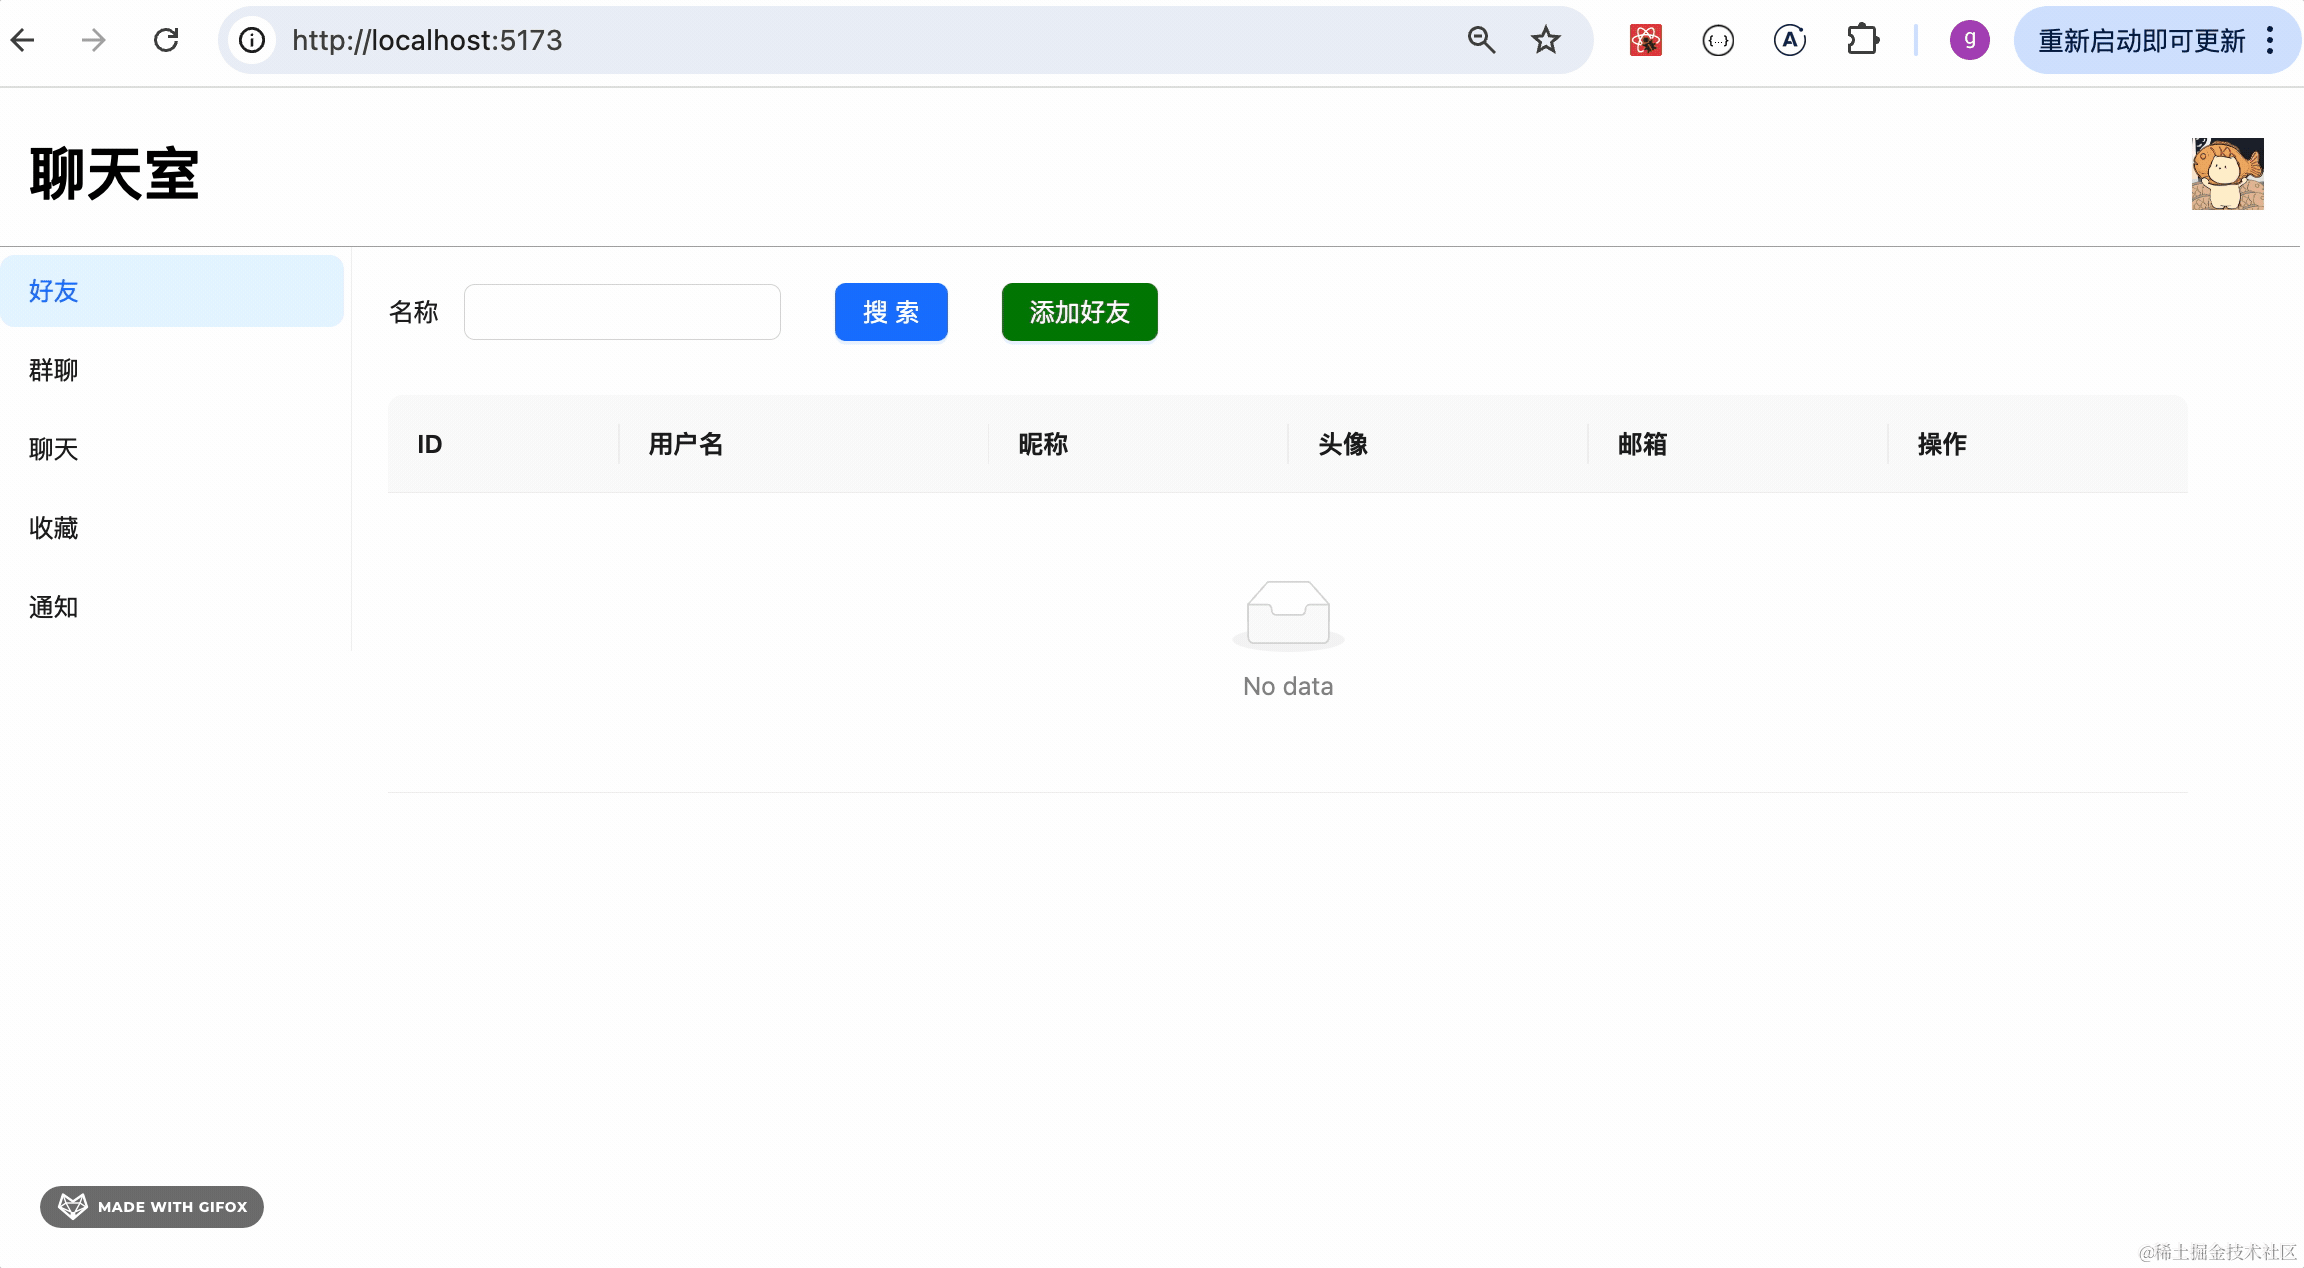Open 群聊 in the sidebar
Image resolution: width=2304 pixels, height=1268 pixels.
(54, 370)
